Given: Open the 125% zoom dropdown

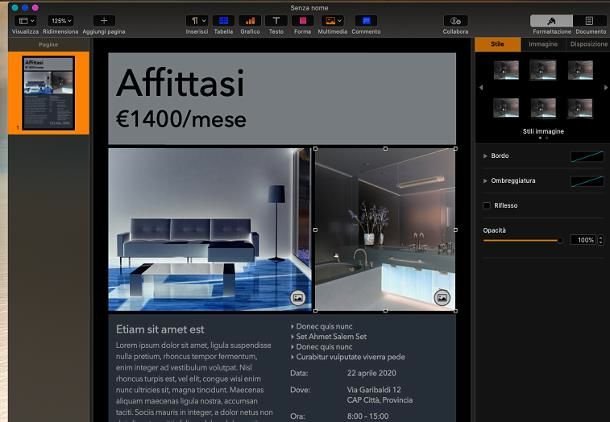Looking at the screenshot, I should (x=60, y=21).
